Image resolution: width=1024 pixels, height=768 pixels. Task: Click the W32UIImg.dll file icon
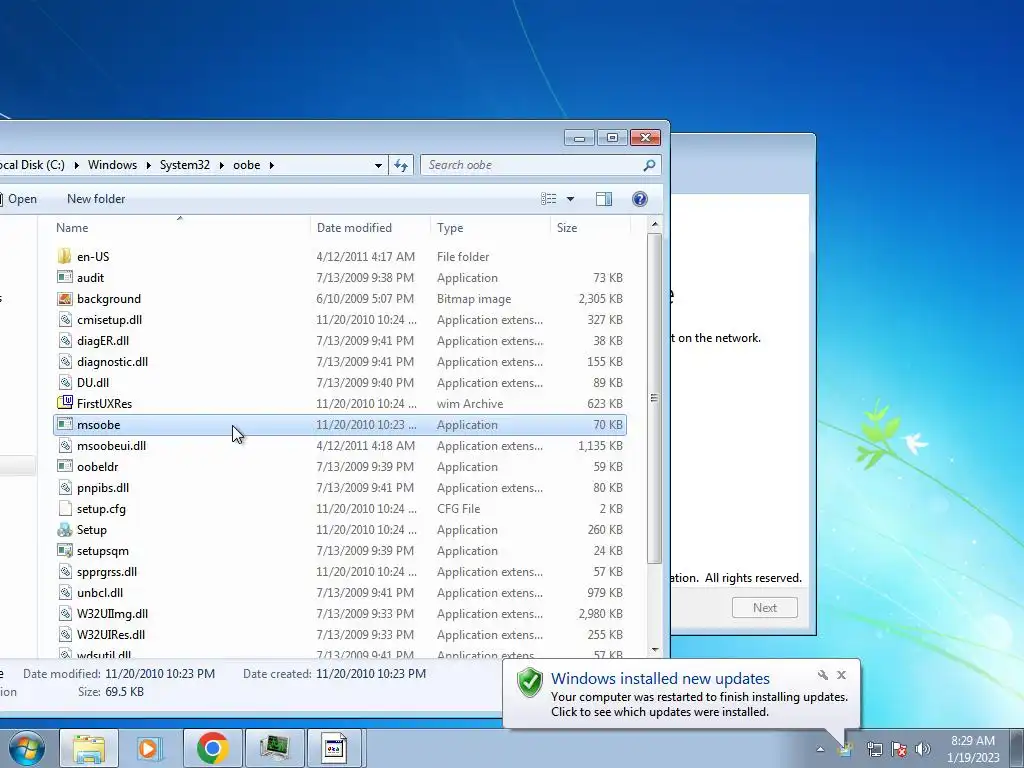point(65,613)
